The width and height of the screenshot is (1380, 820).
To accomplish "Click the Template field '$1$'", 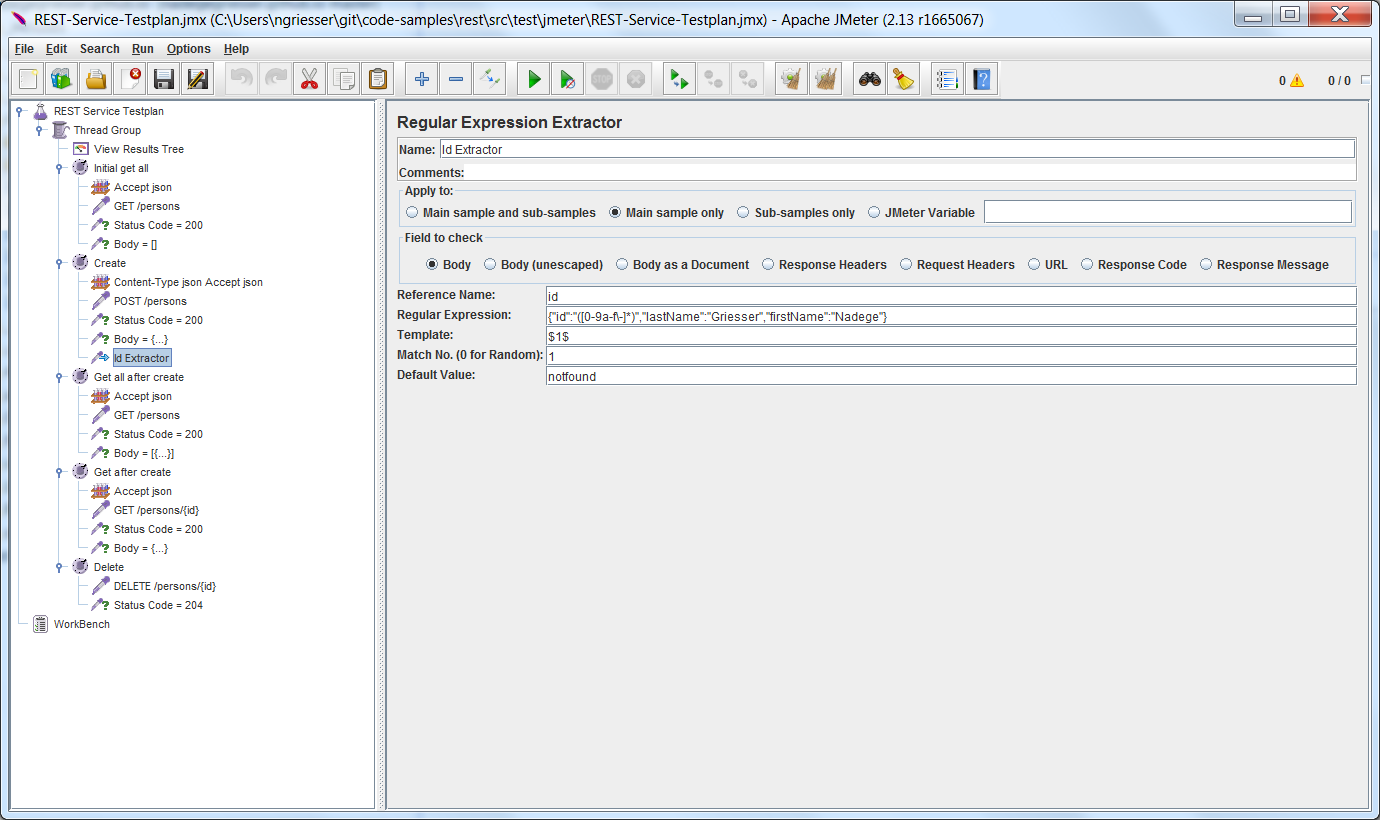I will tap(951, 336).
